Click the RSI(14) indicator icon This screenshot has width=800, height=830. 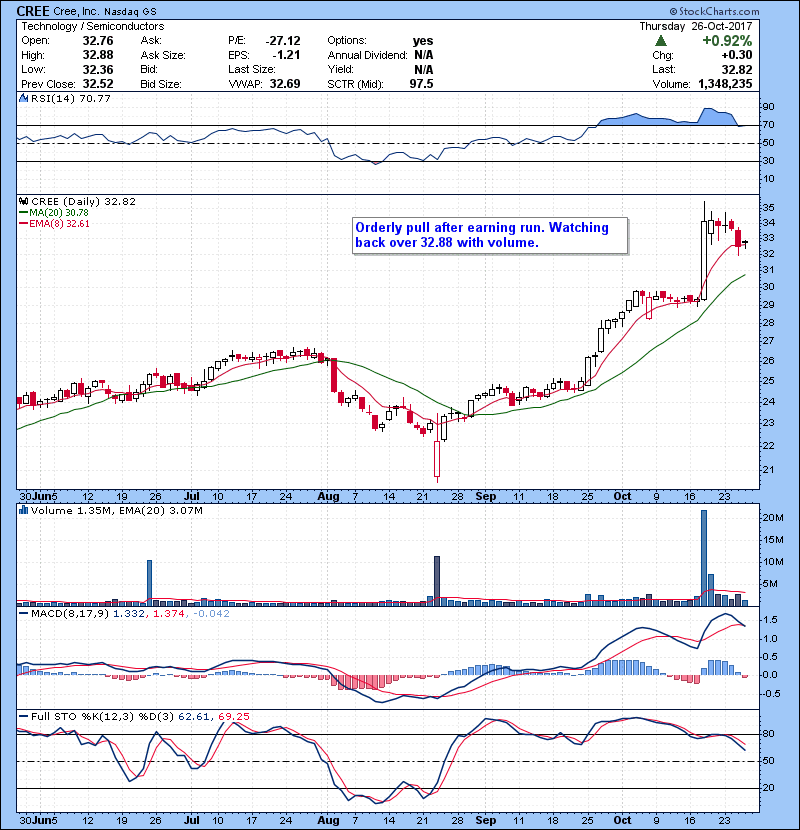click(x=23, y=98)
